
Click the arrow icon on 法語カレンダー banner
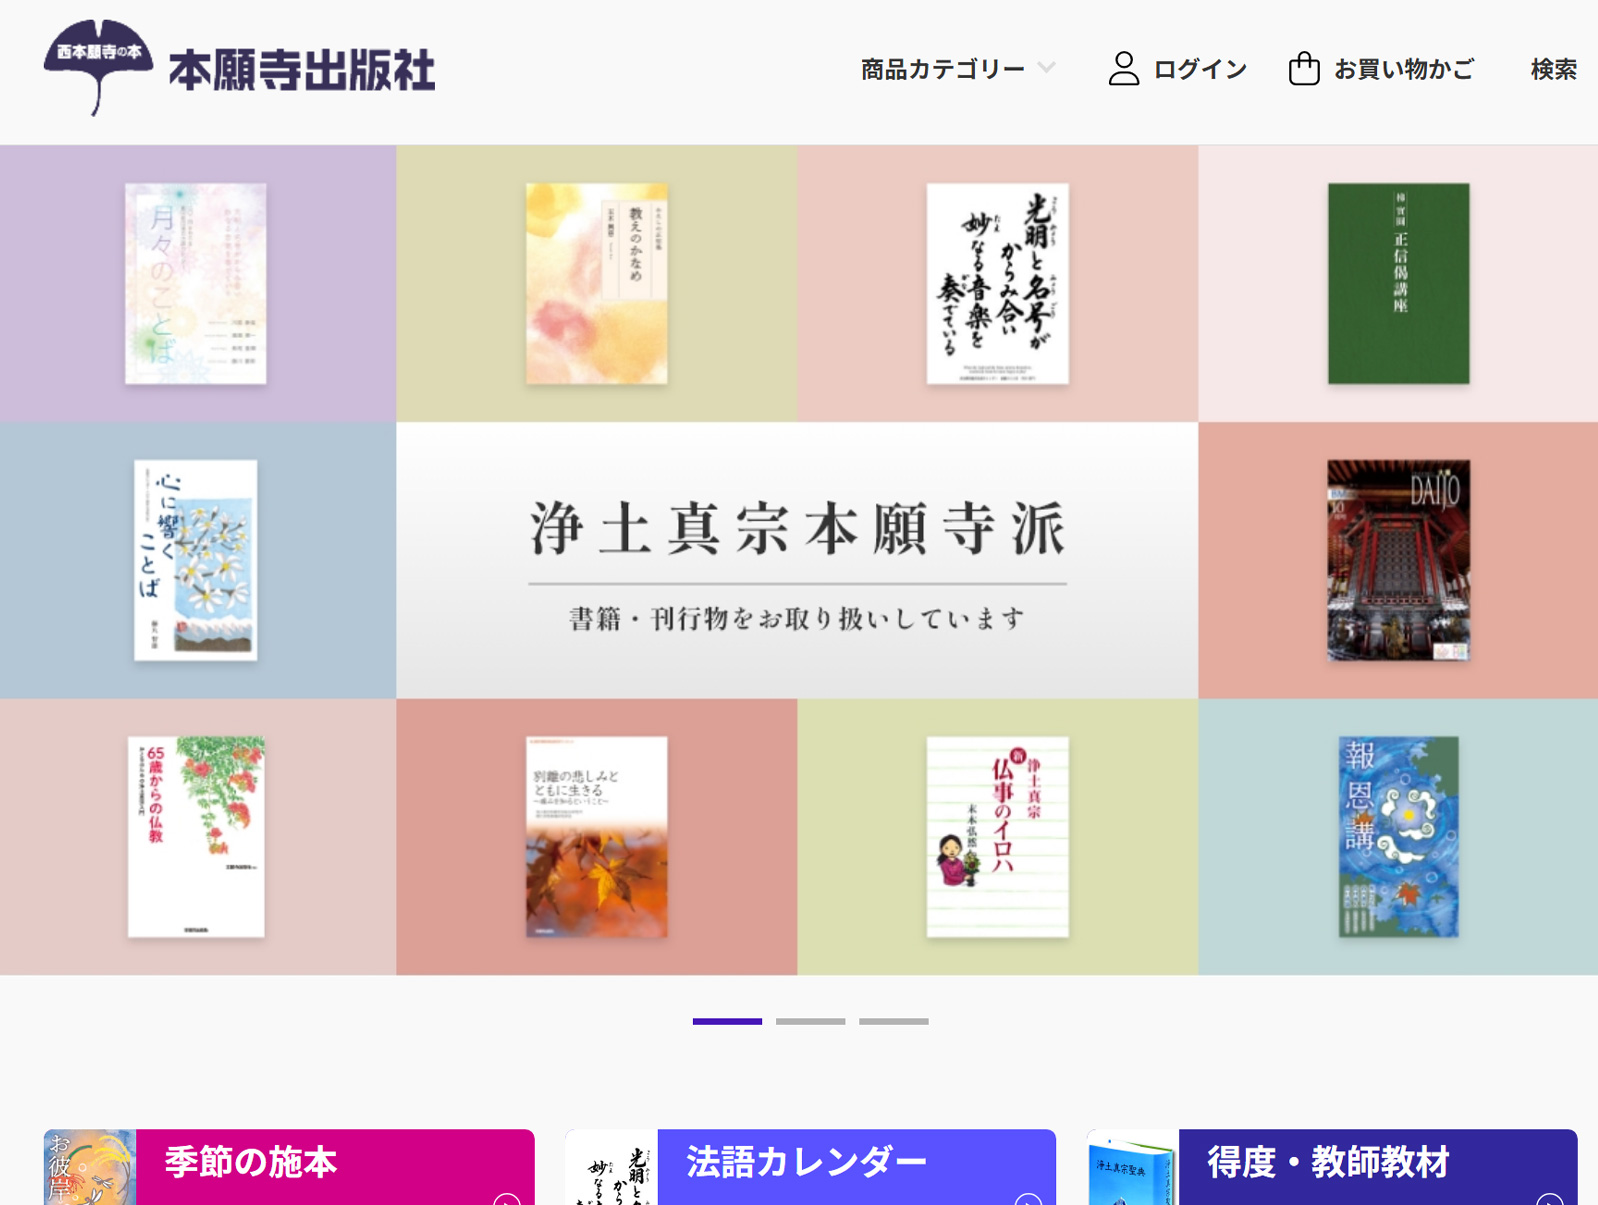(x=1028, y=1199)
